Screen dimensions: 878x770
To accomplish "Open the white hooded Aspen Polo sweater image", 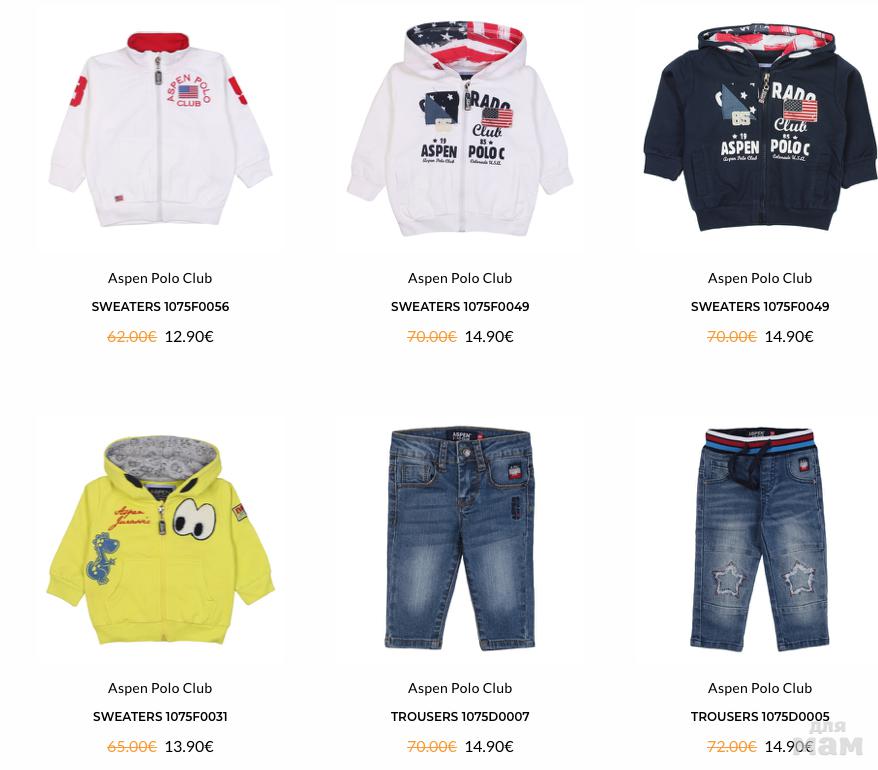I will pyautogui.click(x=460, y=129).
